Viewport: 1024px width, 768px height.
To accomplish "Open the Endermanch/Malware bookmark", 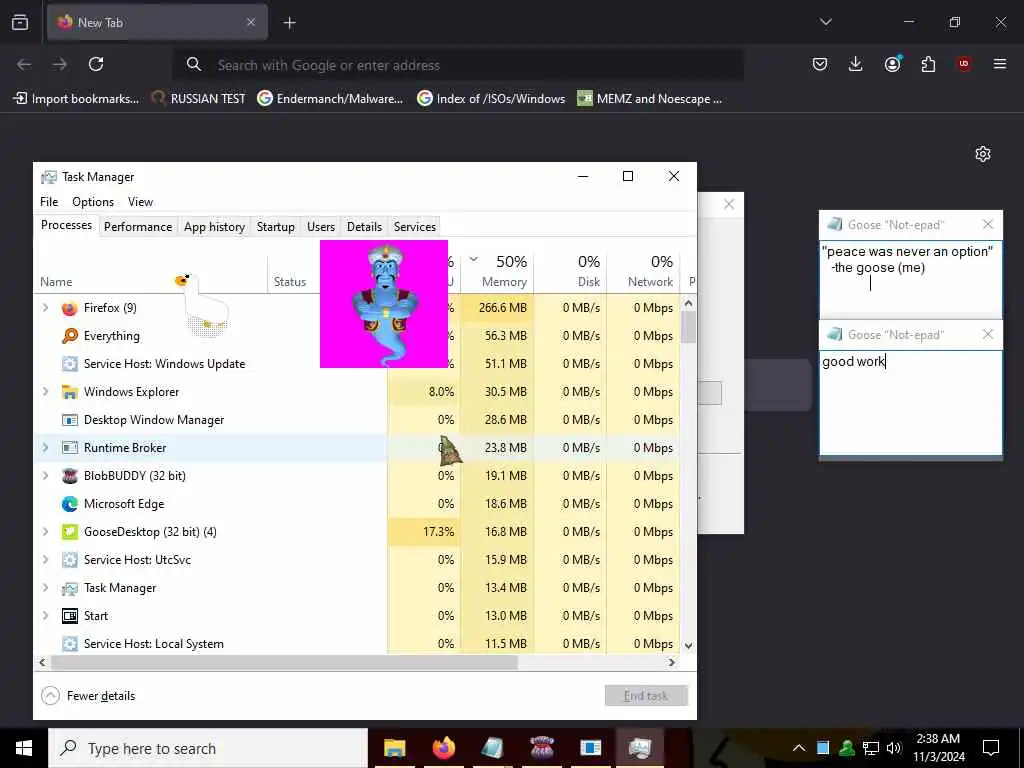I will (x=330, y=99).
